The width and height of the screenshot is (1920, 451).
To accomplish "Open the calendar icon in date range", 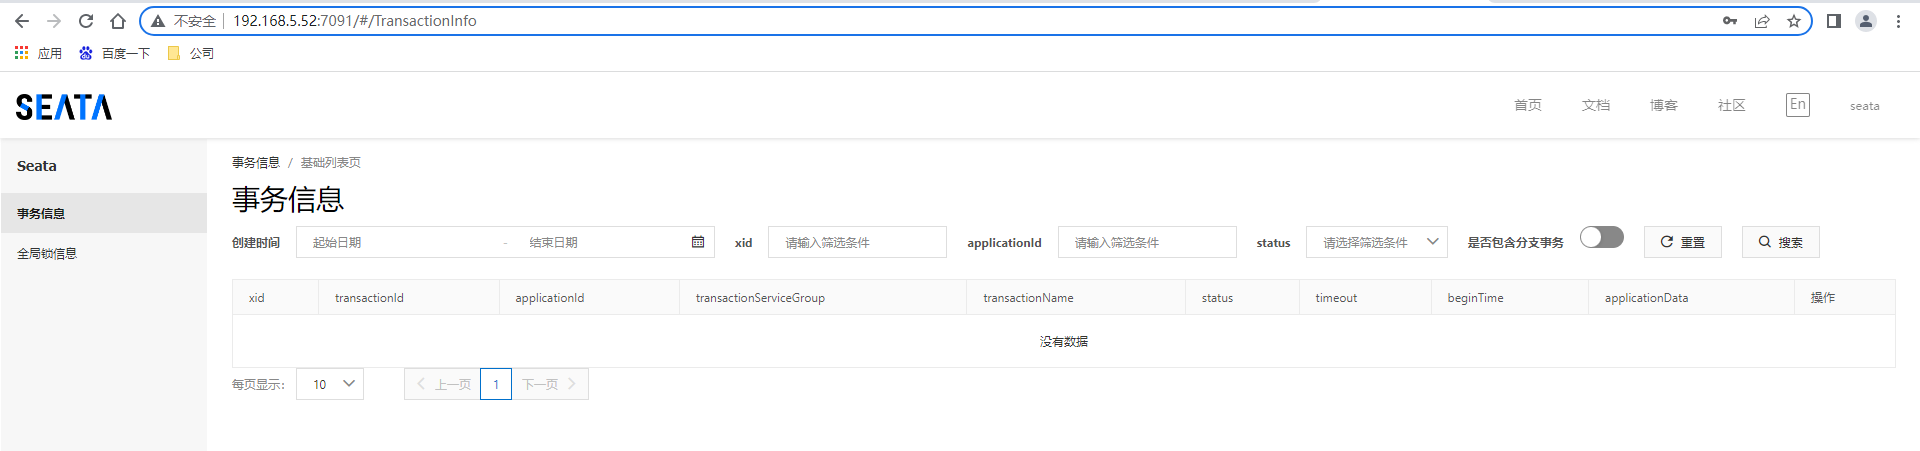I will (x=698, y=242).
